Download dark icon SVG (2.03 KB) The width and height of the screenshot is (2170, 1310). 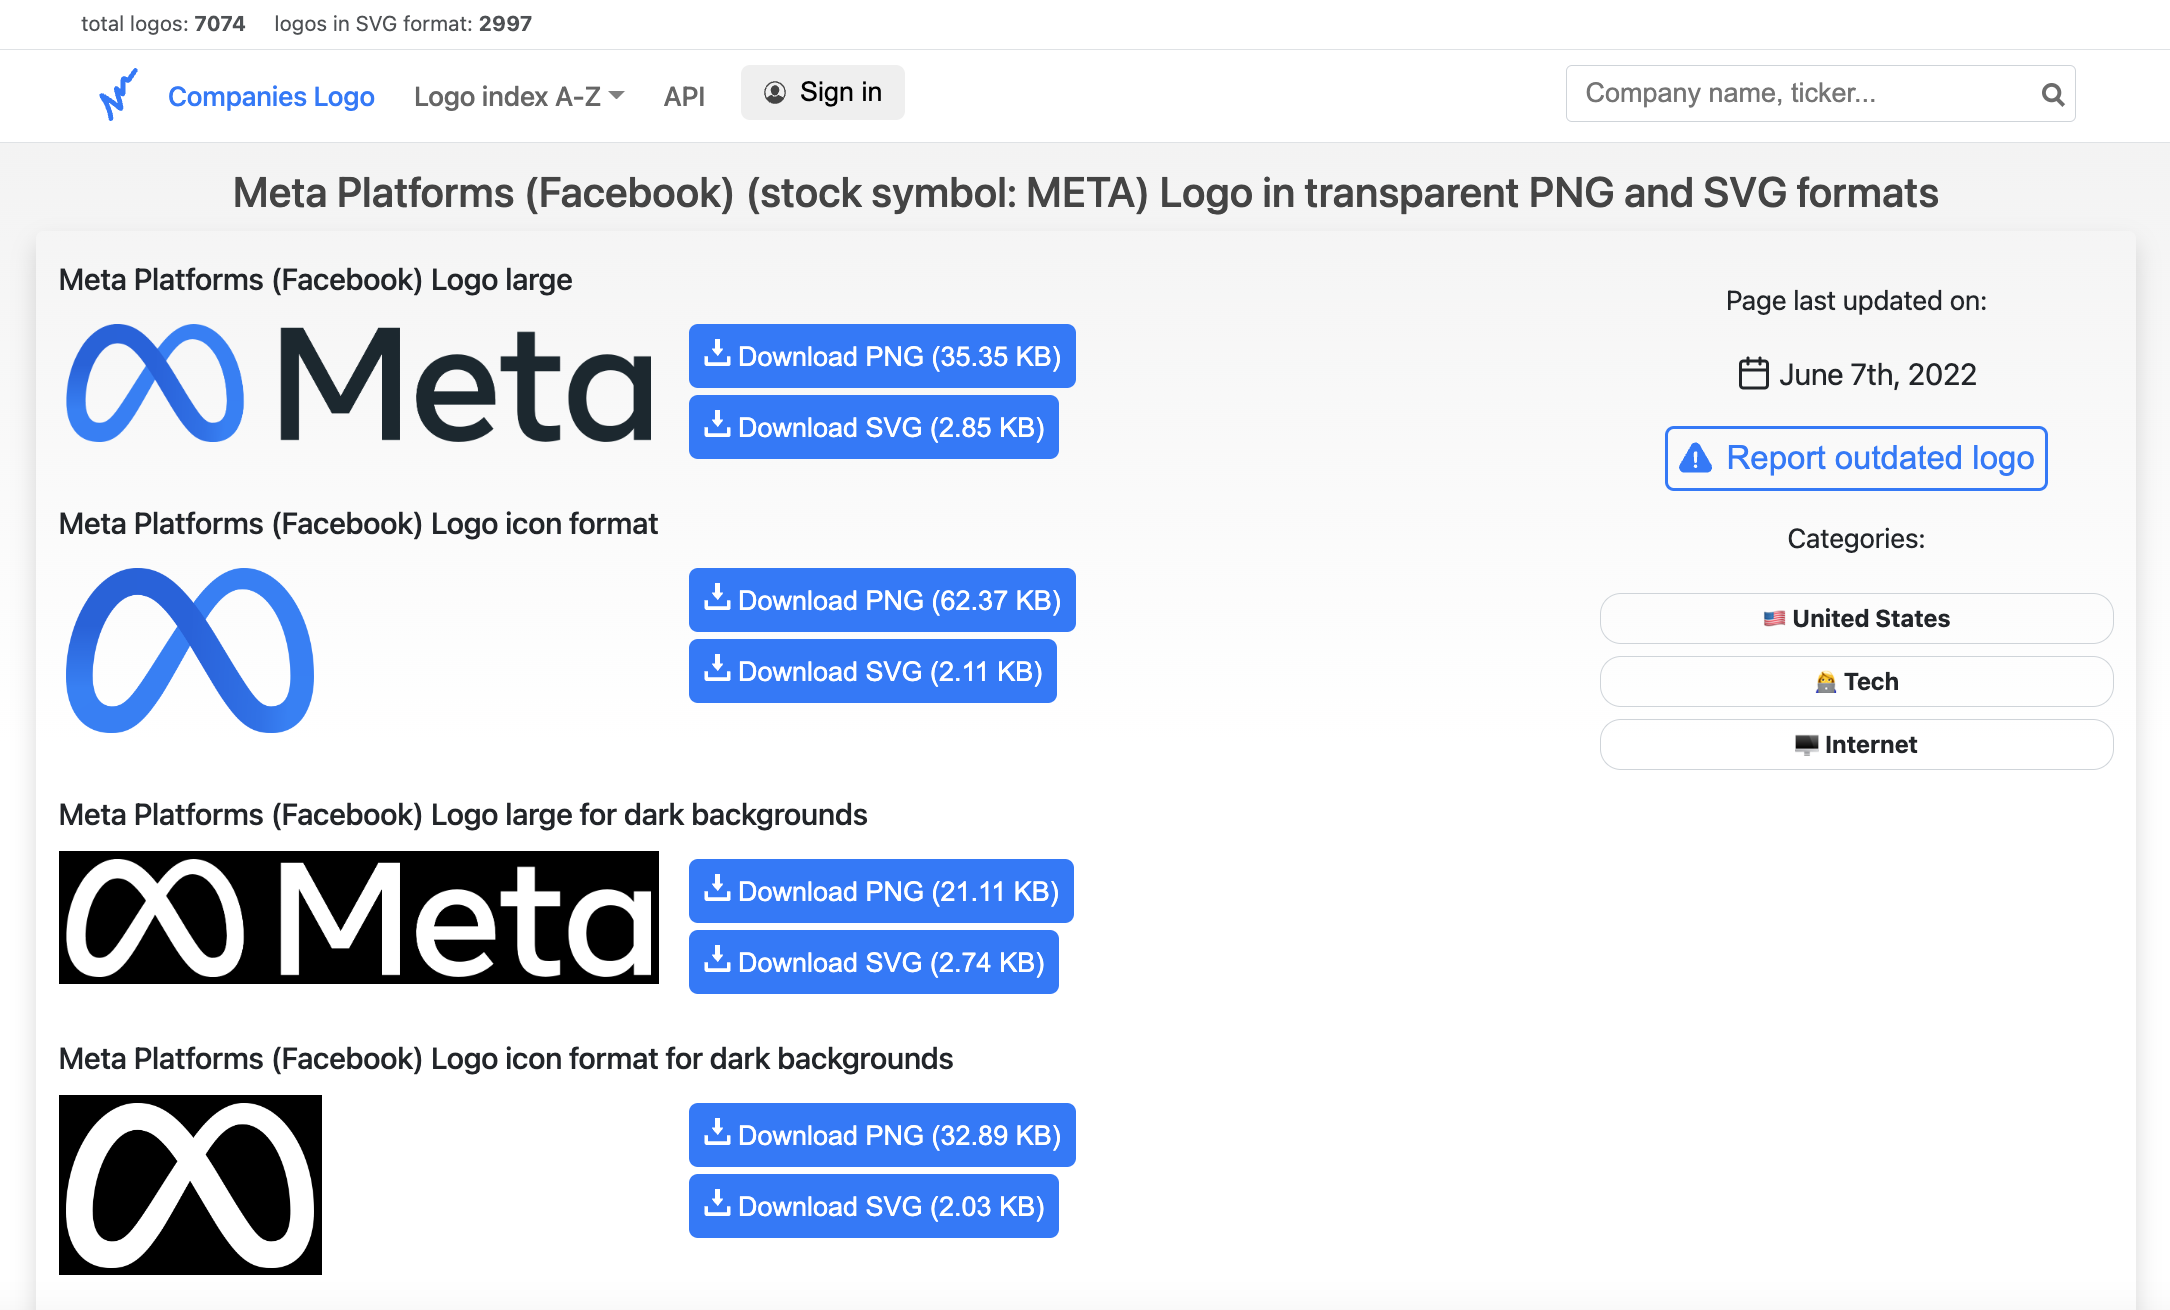(874, 1206)
